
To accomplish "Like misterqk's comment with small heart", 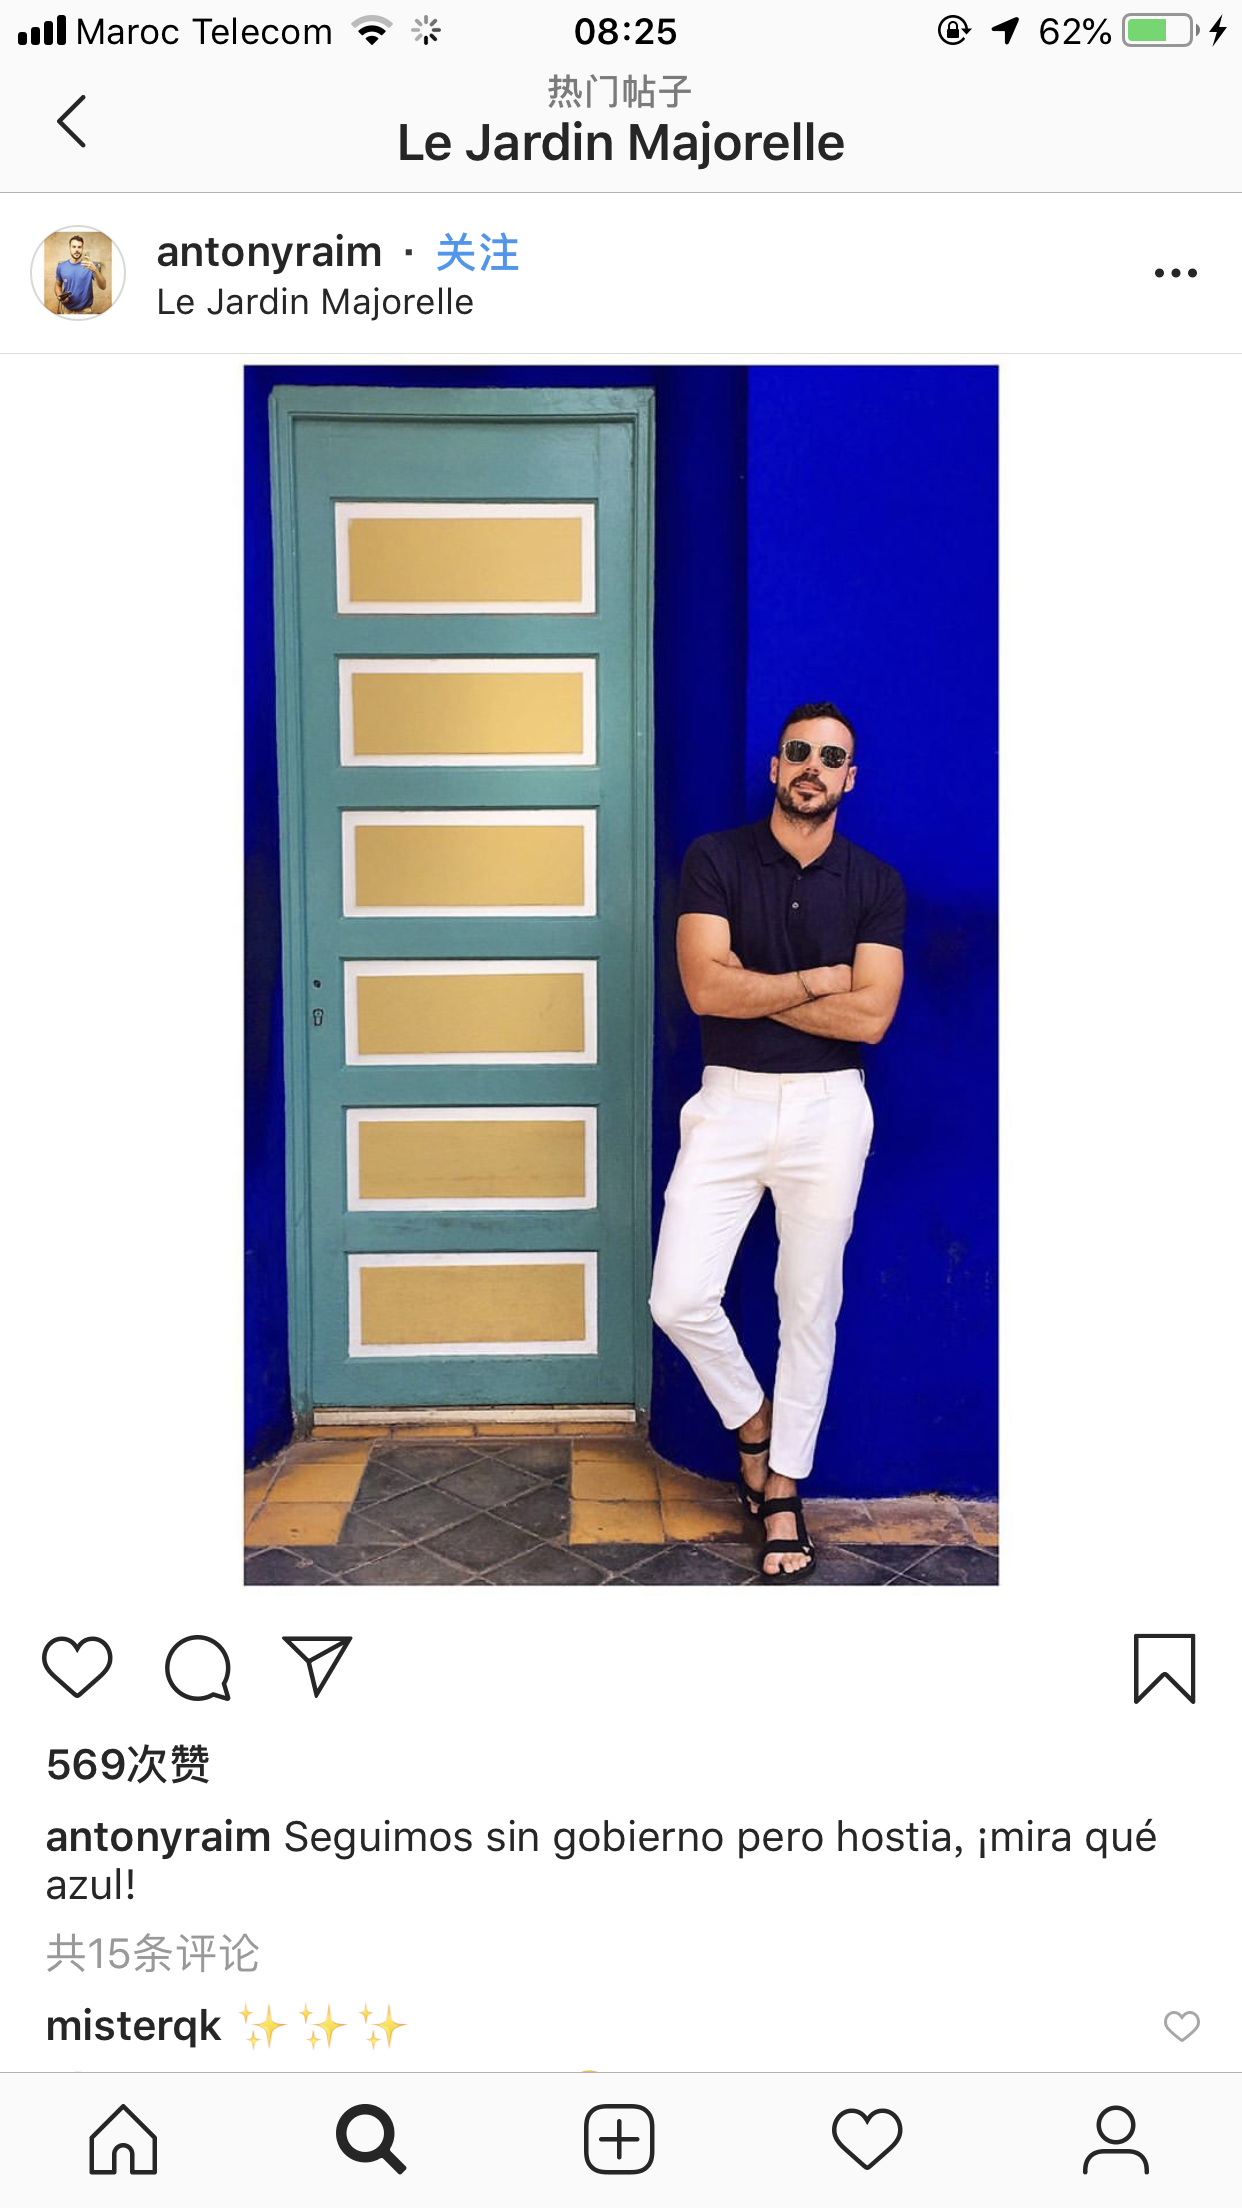I will click(x=1181, y=2026).
